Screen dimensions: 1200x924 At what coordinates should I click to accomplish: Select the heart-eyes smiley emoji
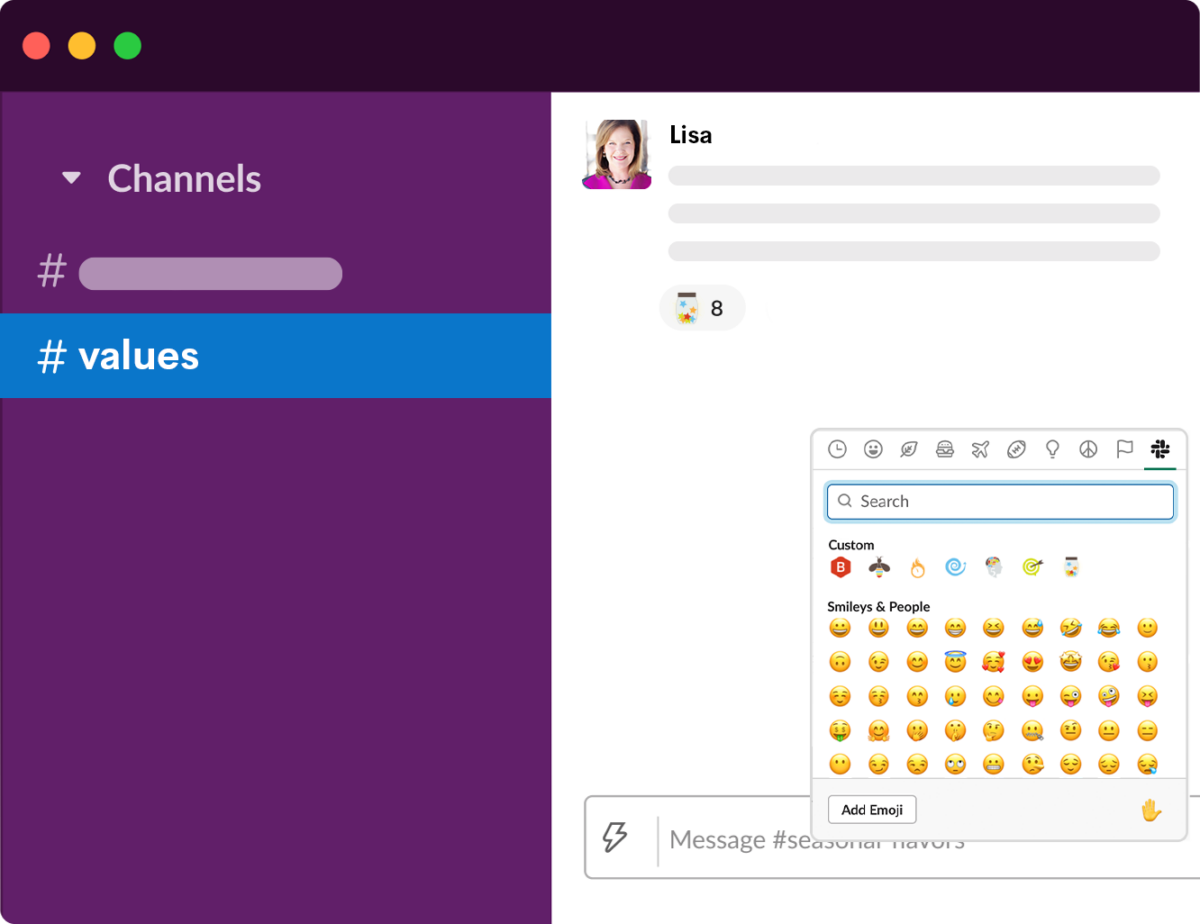click(x=1032, y=662)
